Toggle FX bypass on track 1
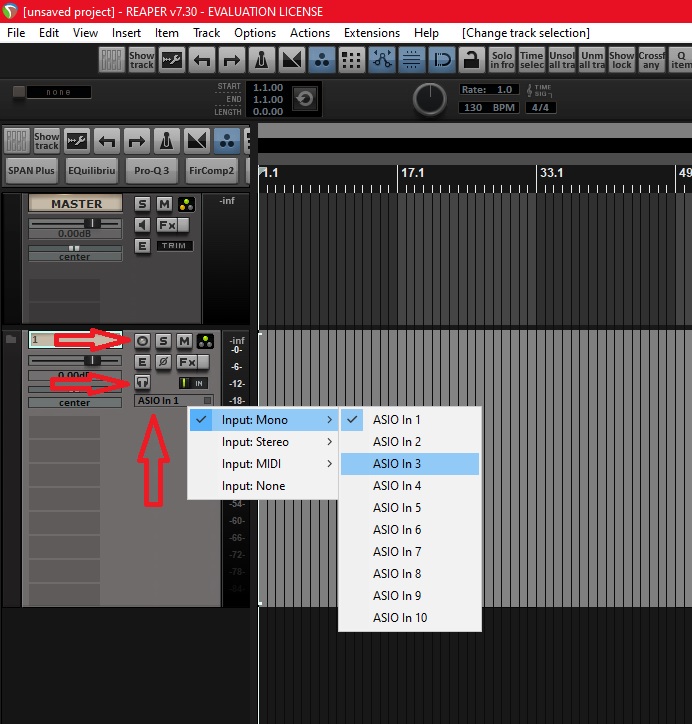This screenshot has height=724, width=692. 202,362
